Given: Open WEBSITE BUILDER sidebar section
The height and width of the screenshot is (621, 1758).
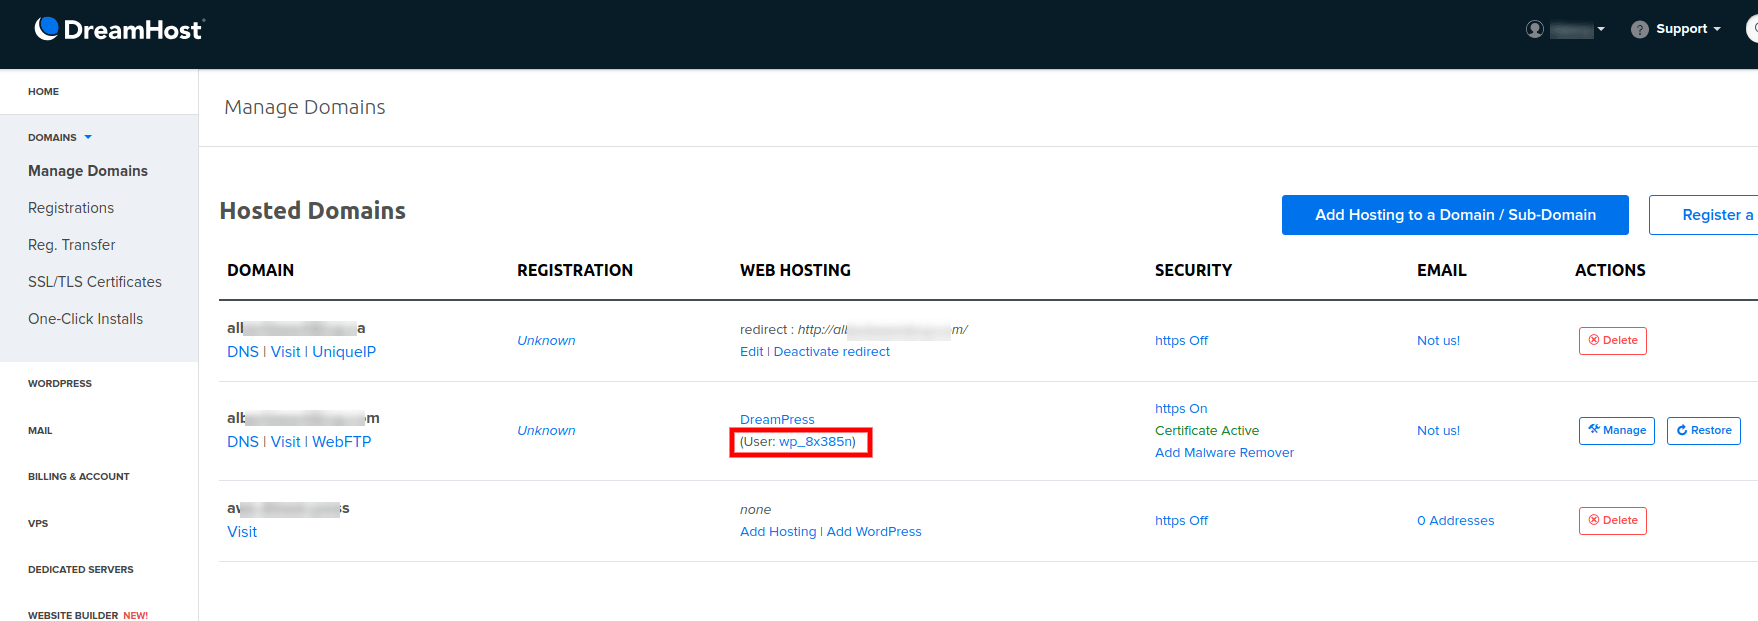Looking at the screenshot, I should pyautogui.click(x=88, y=615).
